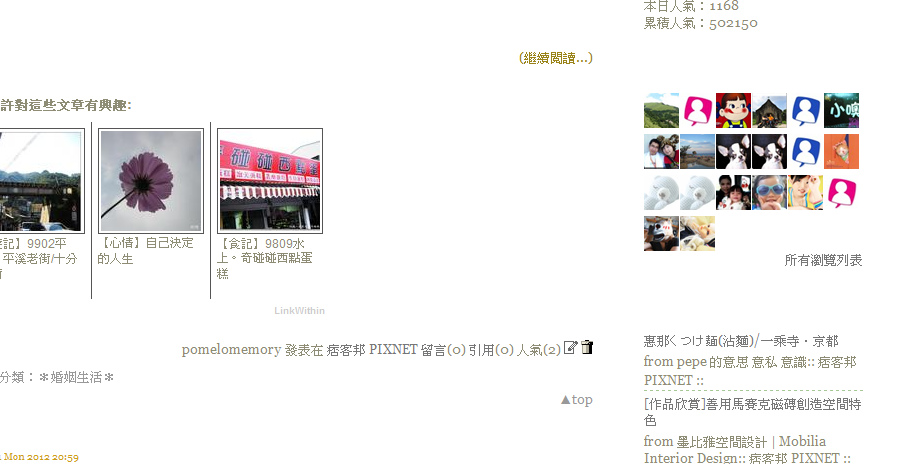The width and height of the screenshot is (907, 467).
Task: Open the person in wolf mask avatar
Action: click(x=661, y=233)
